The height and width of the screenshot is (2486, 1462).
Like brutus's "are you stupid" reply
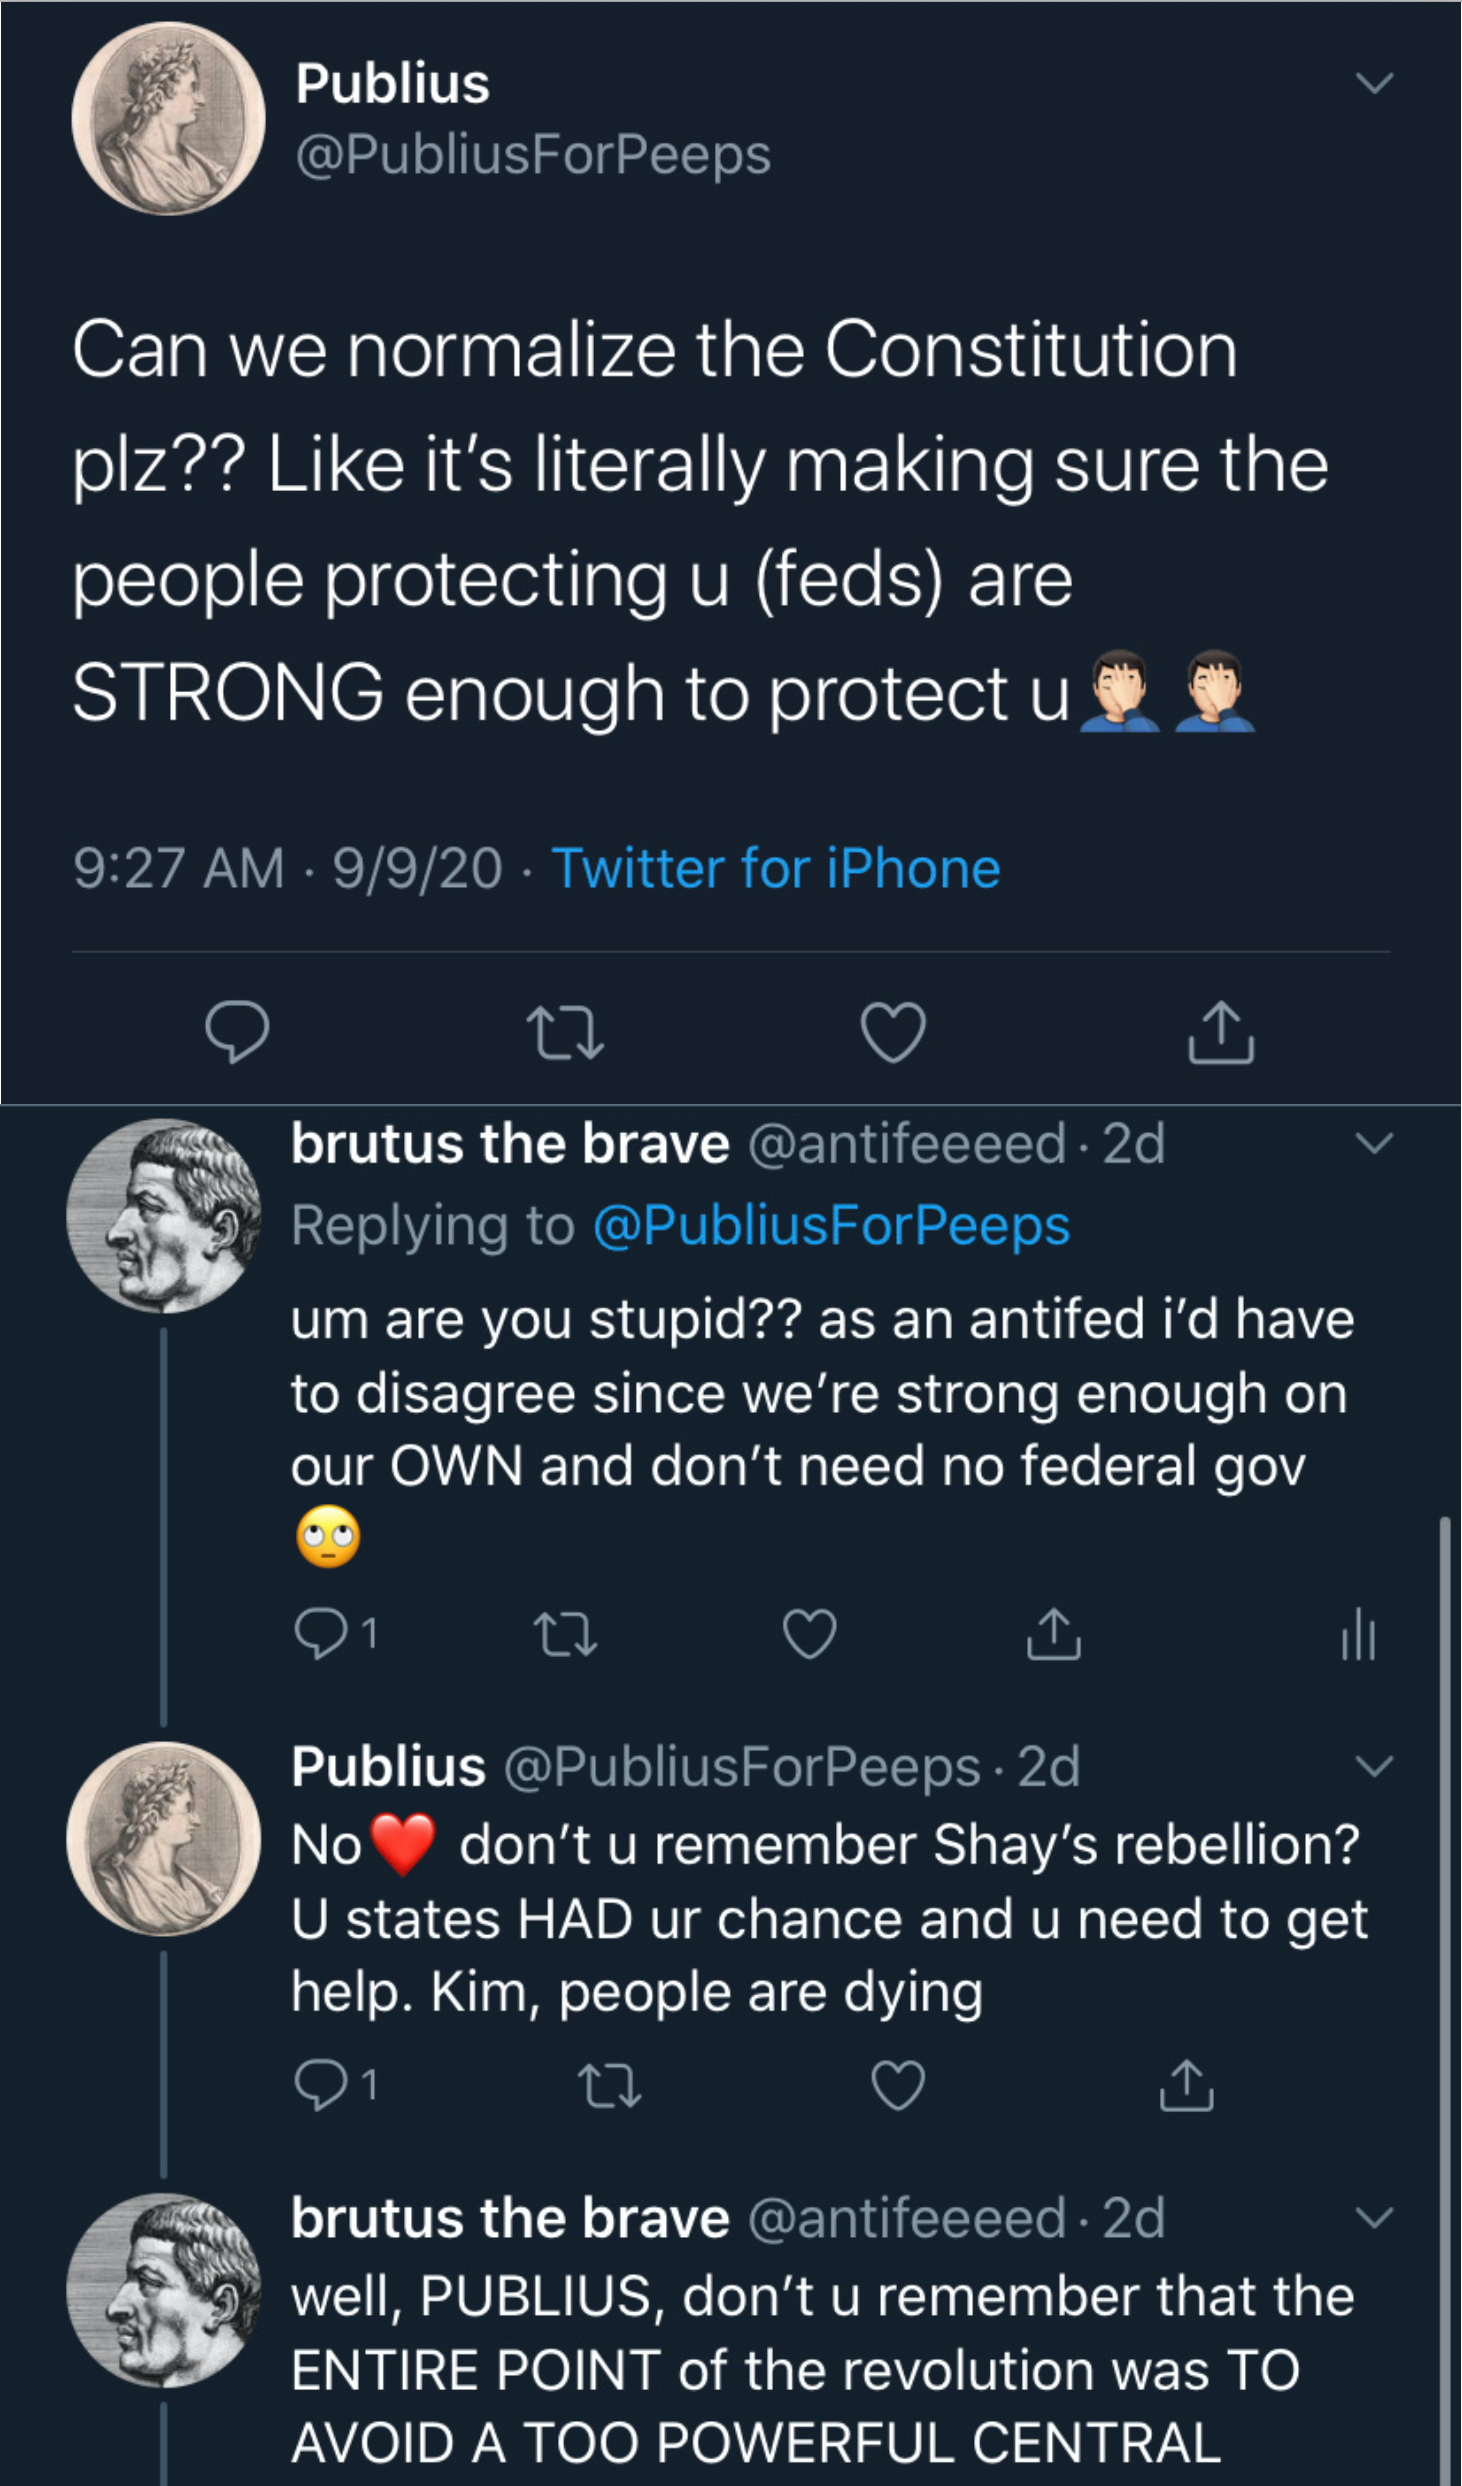809,1634
